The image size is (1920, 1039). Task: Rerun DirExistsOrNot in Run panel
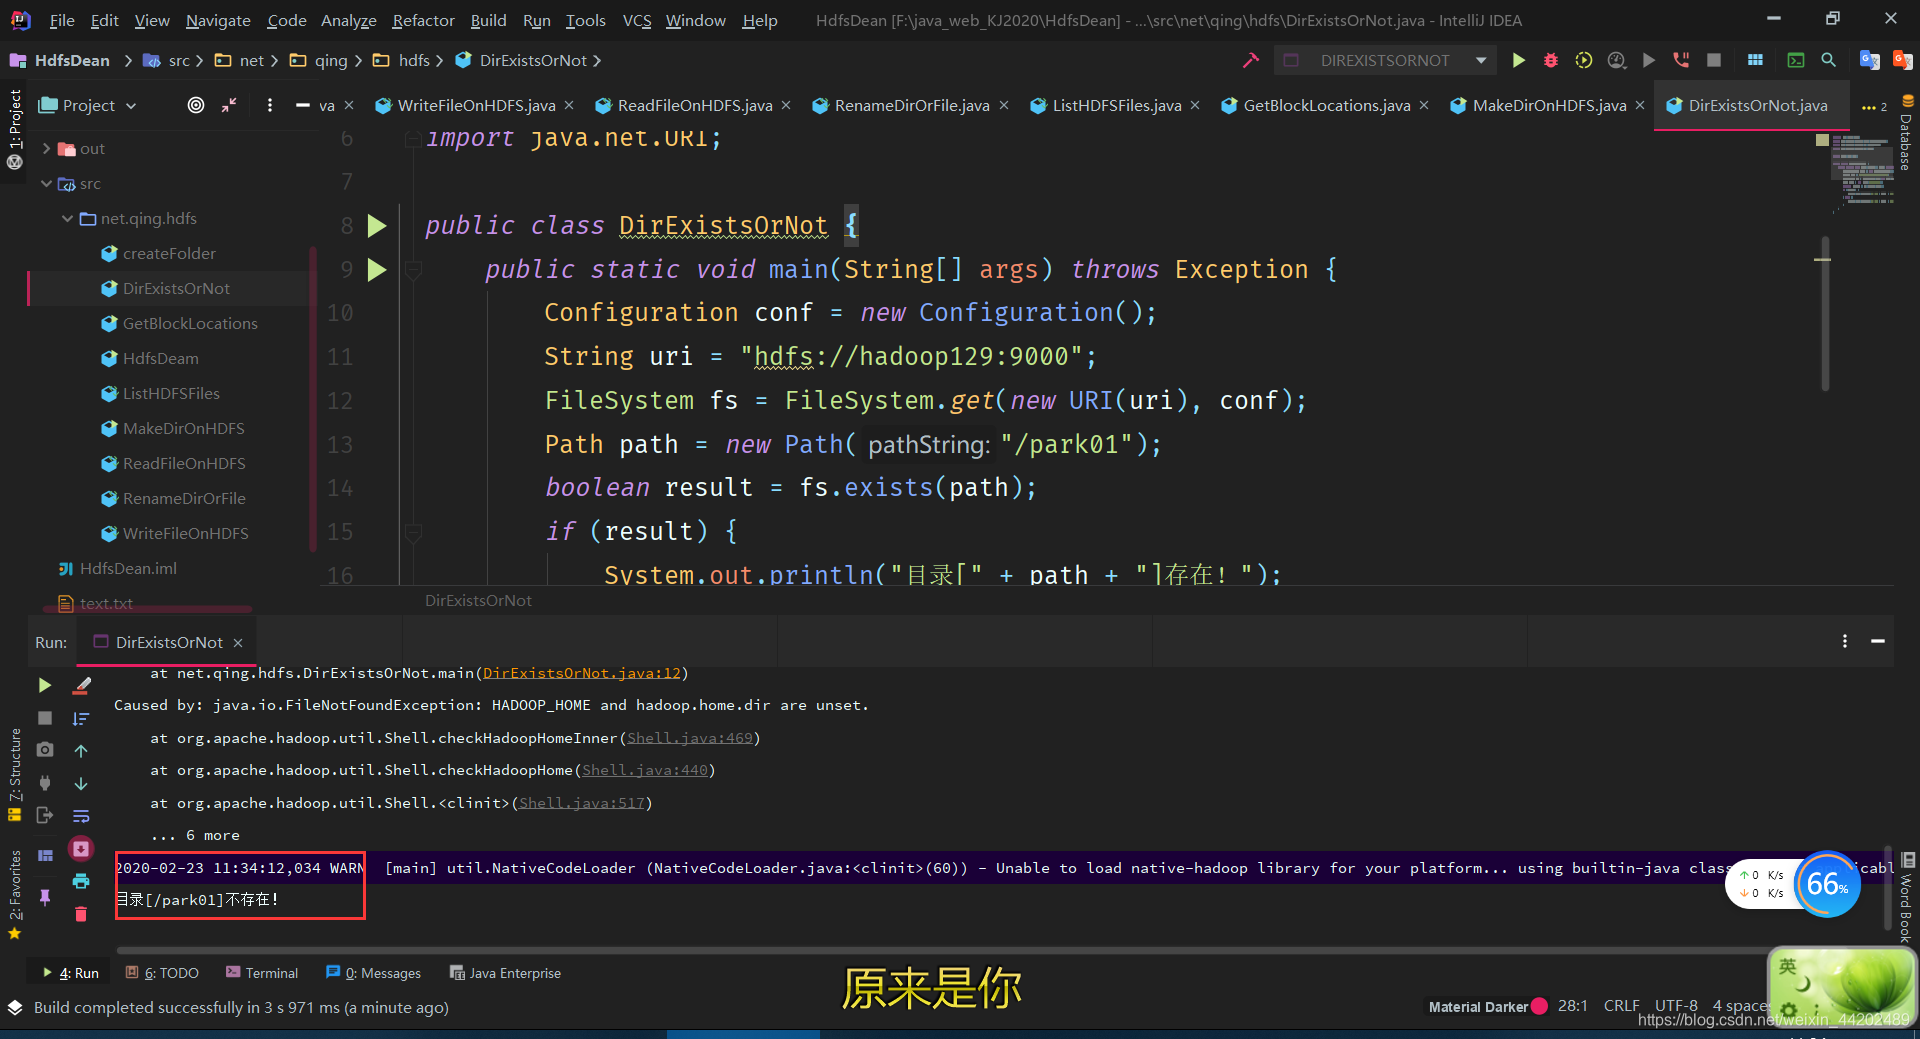tap(44, 685)
